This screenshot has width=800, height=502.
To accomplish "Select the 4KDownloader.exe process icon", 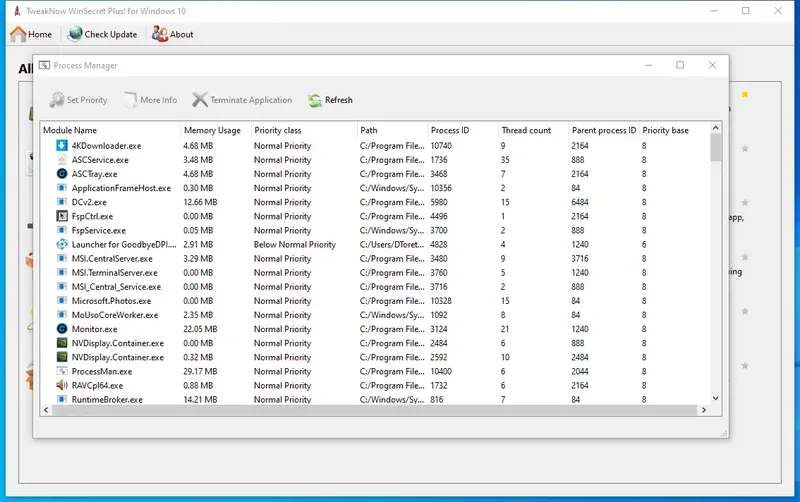I will coord(62,145).
